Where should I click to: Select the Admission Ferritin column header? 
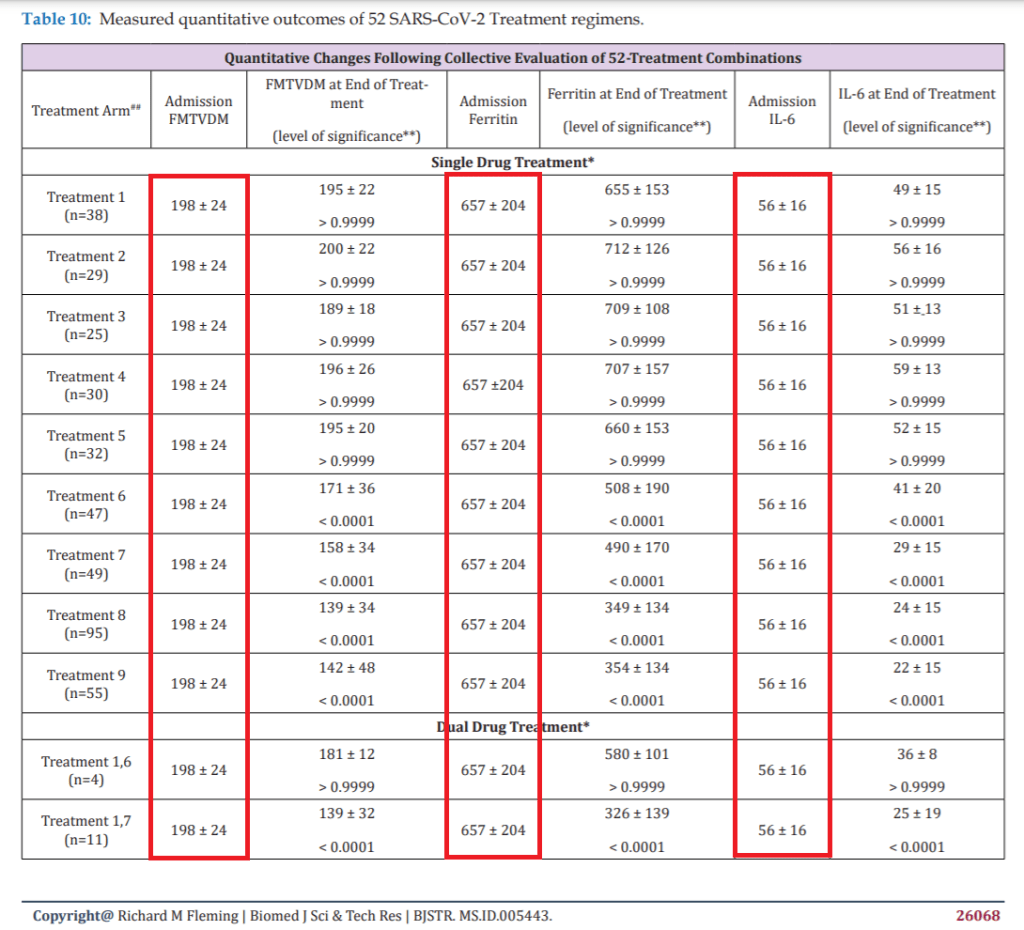(493, 110)
